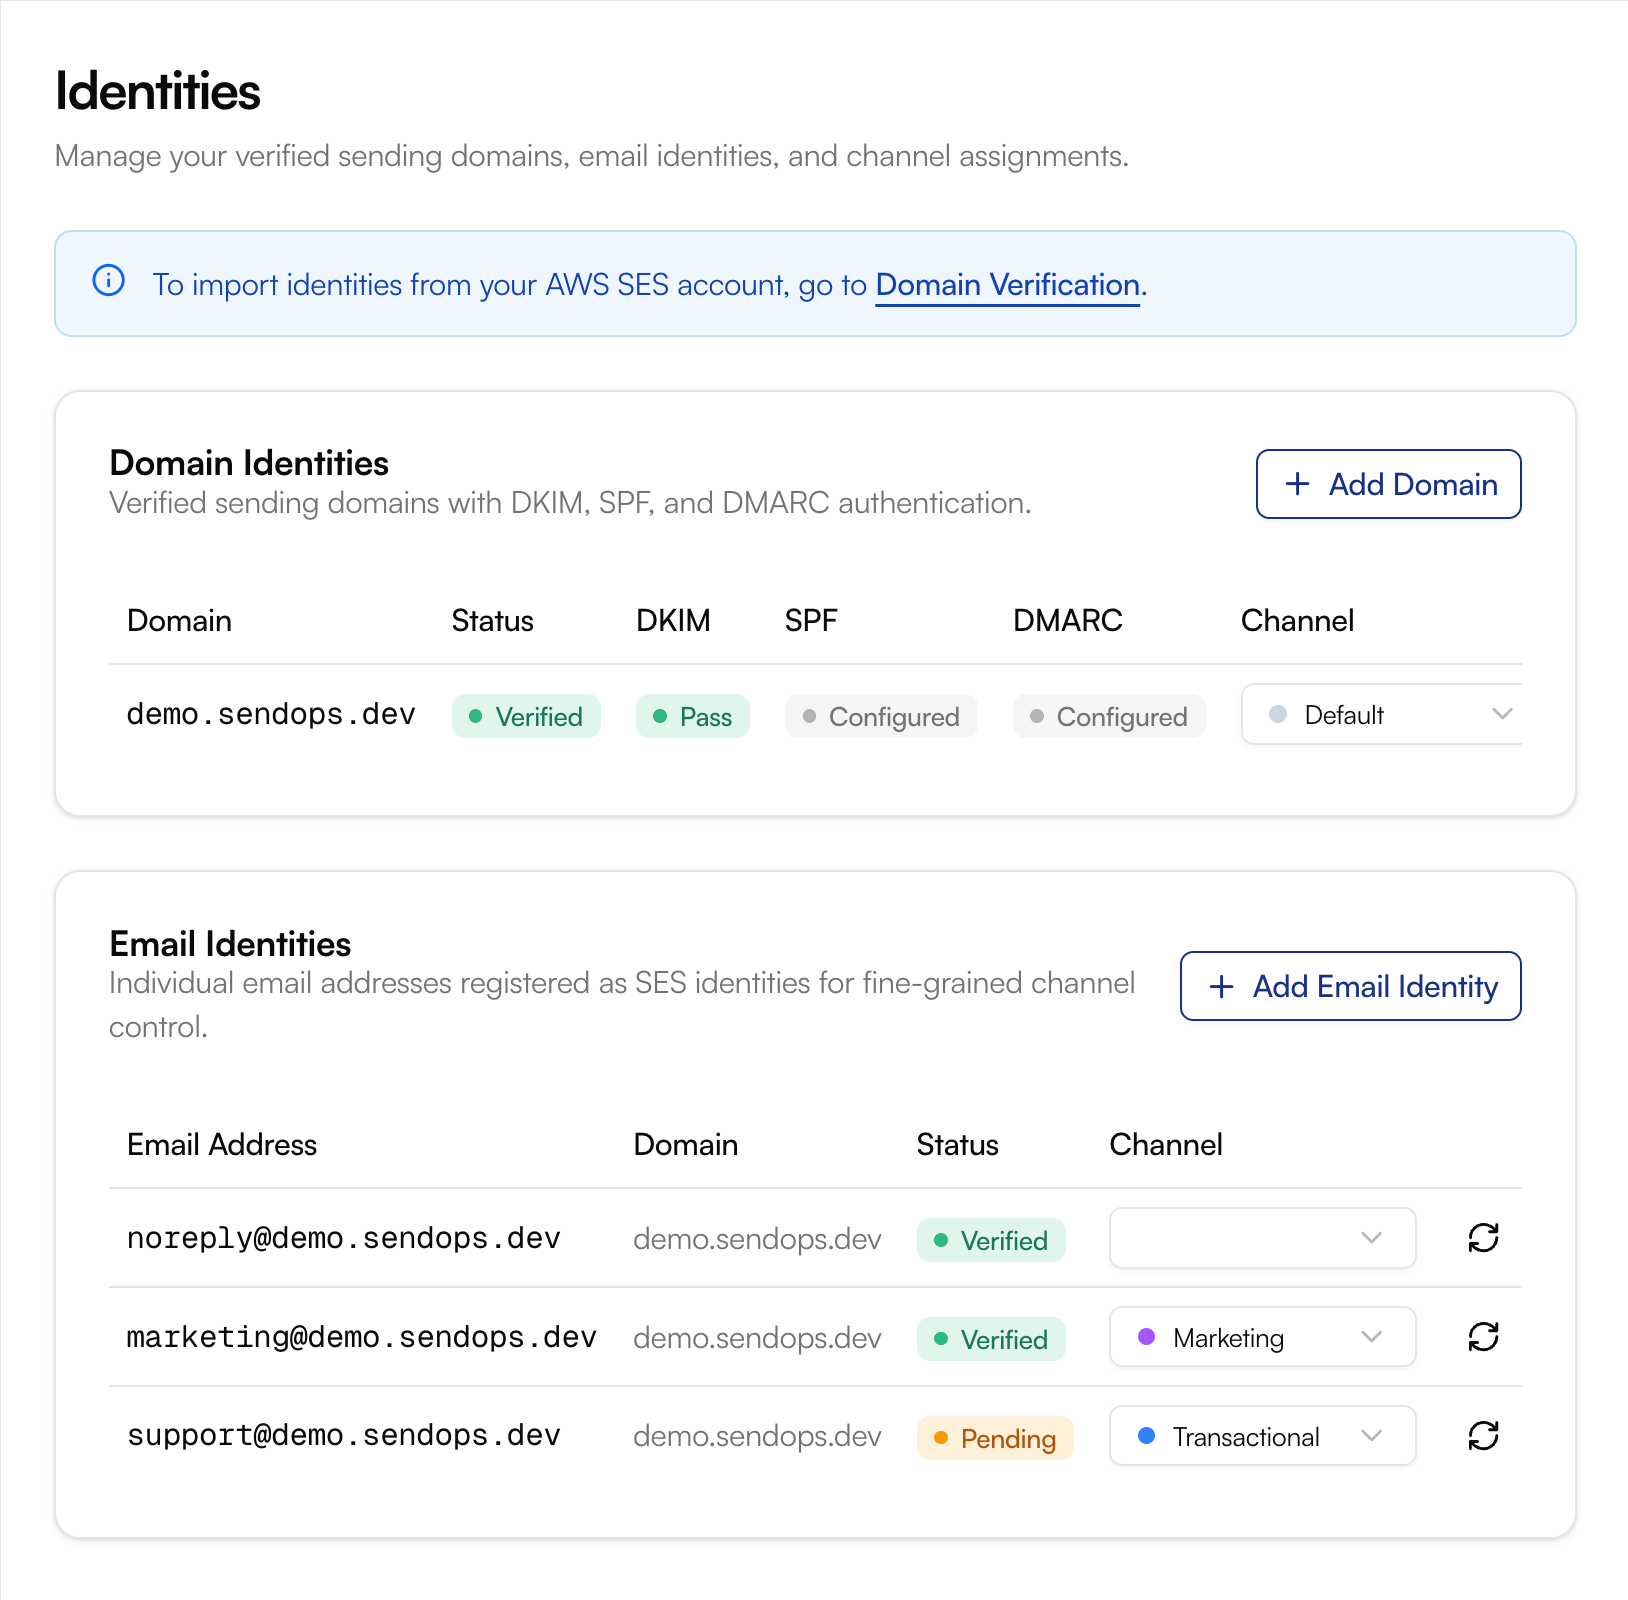This screenshot has height=1600, width=1628.
Task: Click the info icon in the banner
Action: coord(108,281)
